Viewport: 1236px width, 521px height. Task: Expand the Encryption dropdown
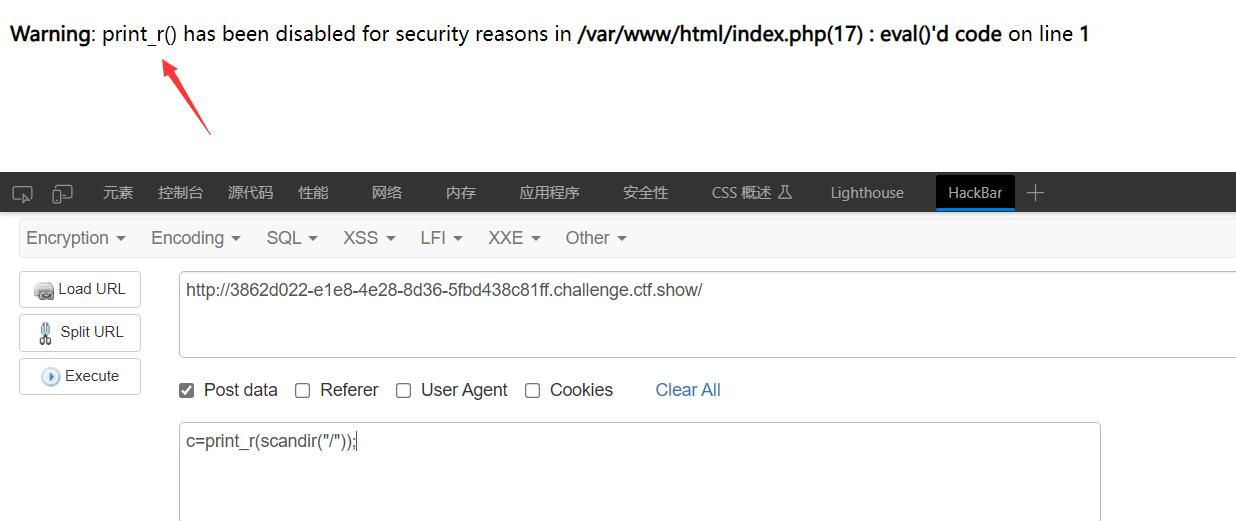point(76,238)
